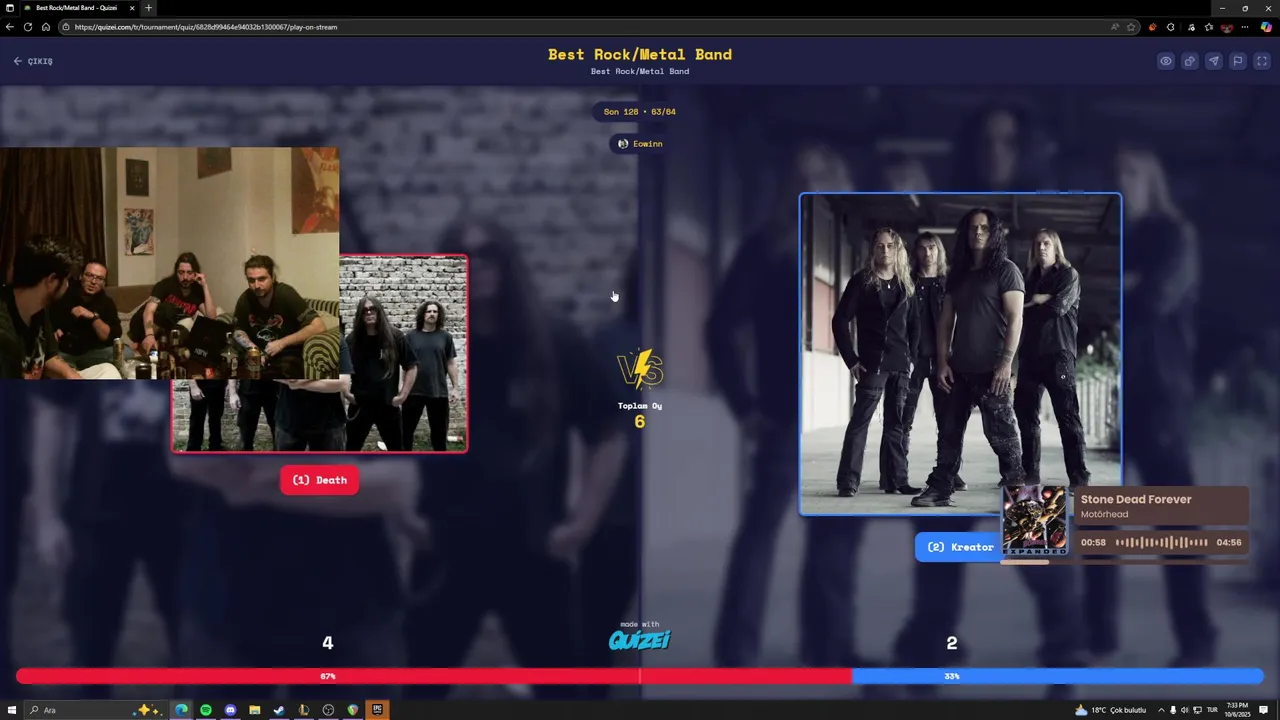
Task: Click the orange extension icon in toolbar
Action: (x=1153, y=27)
